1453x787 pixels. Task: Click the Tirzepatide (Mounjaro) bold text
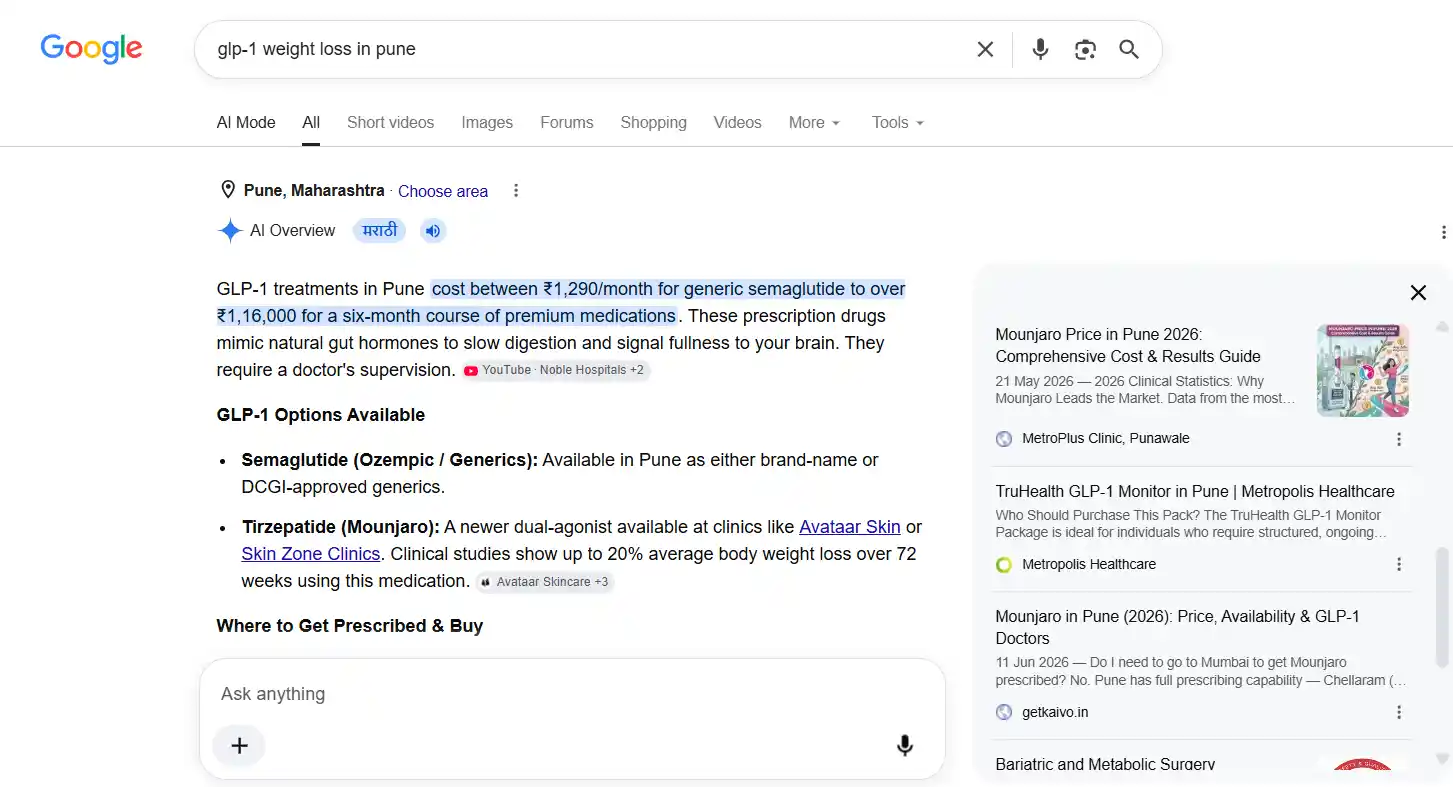pos(341,527)
